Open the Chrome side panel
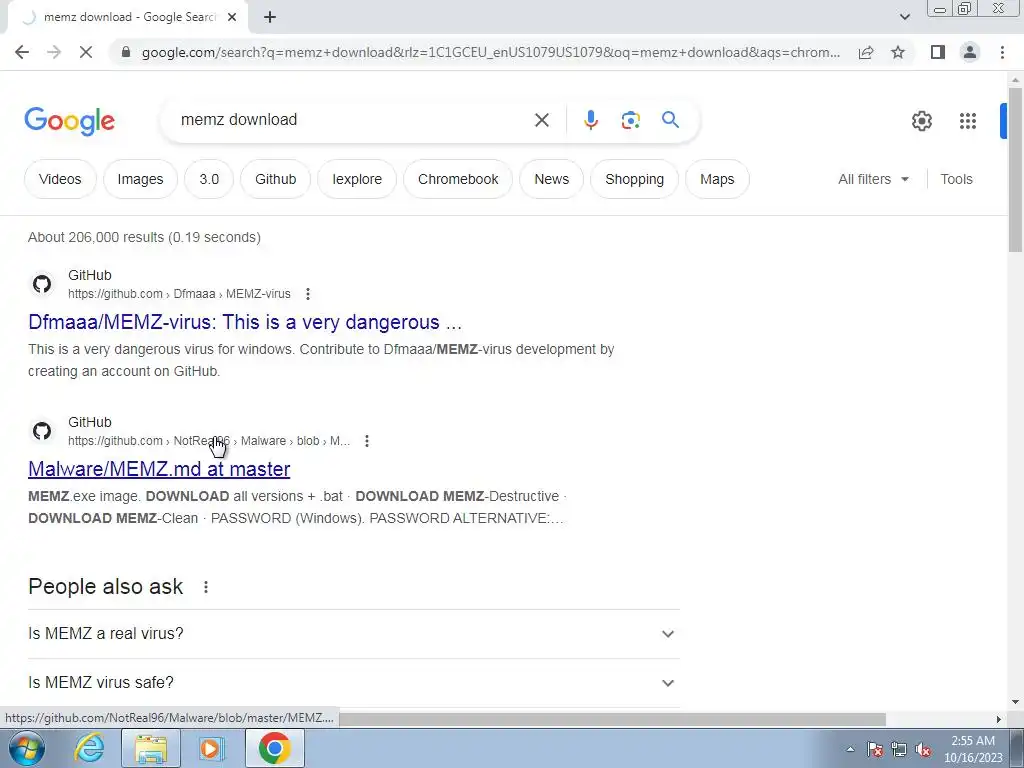 938,52
